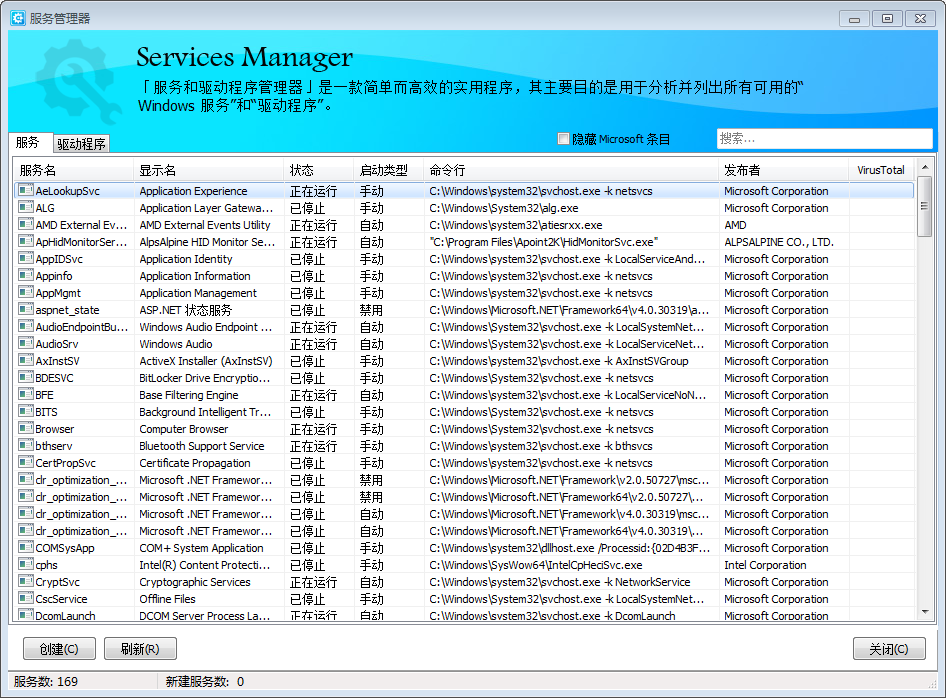Click the 刷新(R) button
Screen dimensions: 946x698
coord(140,649)
